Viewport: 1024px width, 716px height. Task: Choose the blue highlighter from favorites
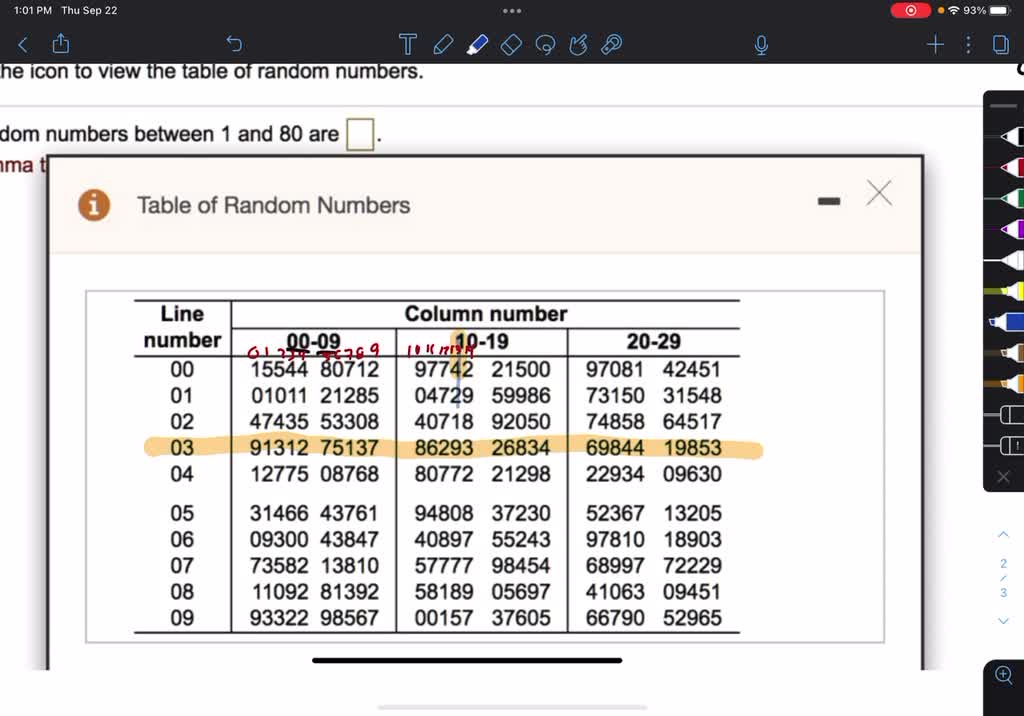point(1008,322)
